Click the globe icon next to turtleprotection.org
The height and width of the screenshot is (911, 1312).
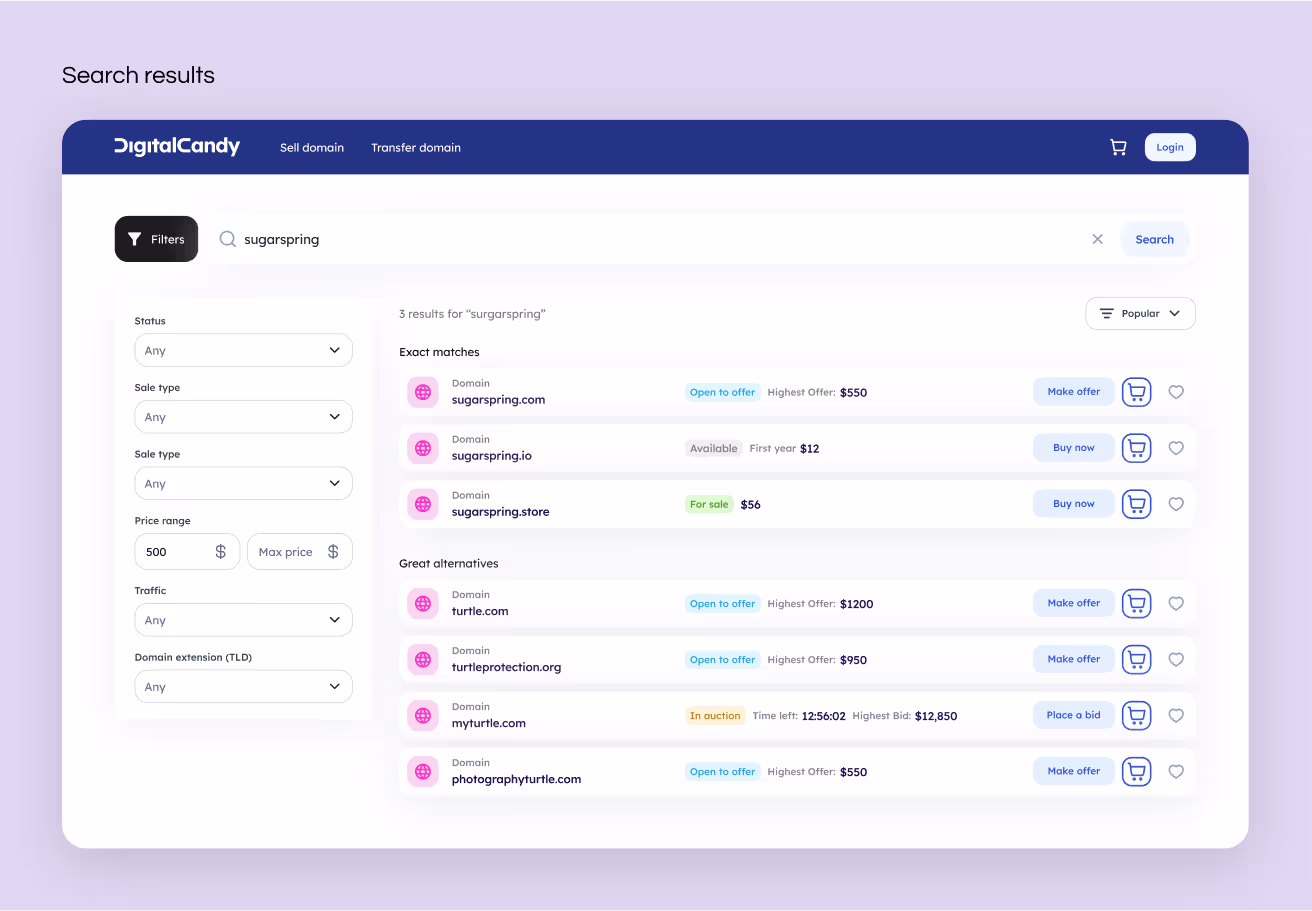(423, 659)
